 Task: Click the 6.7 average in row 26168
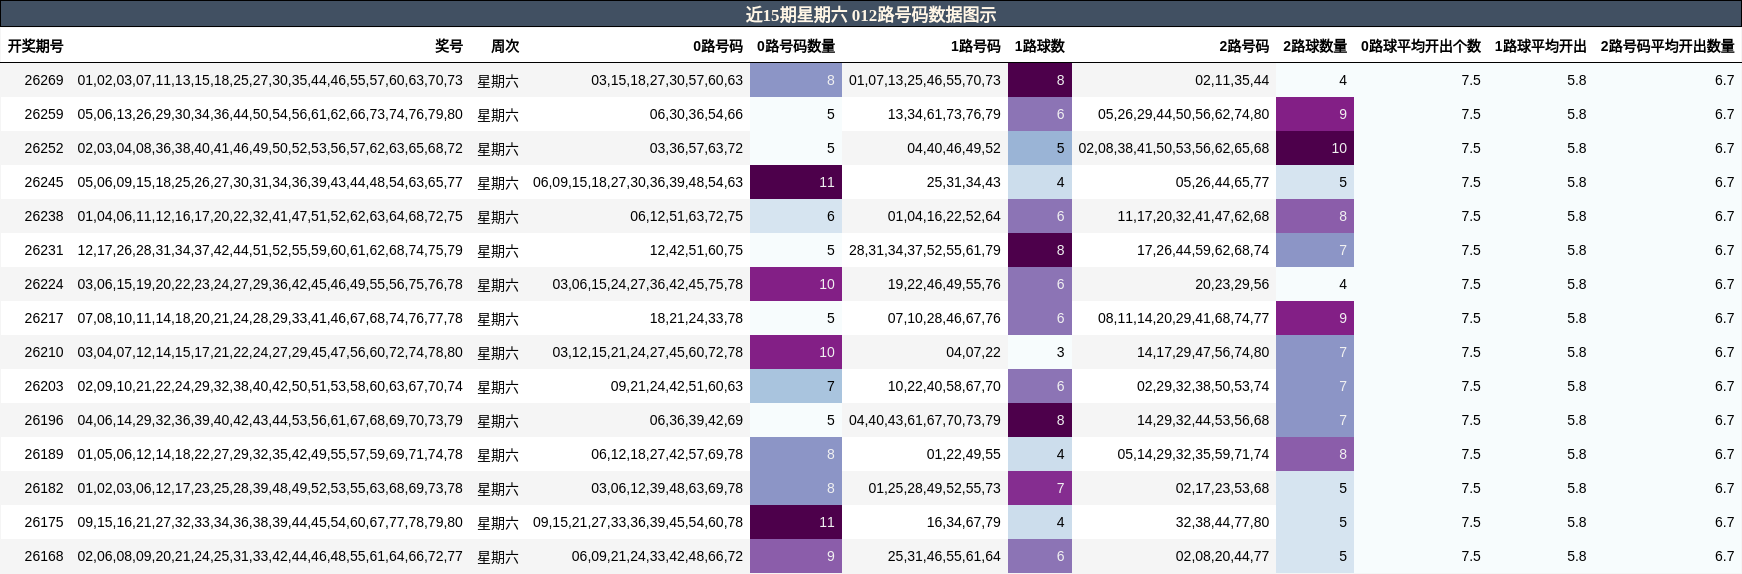1725,556
